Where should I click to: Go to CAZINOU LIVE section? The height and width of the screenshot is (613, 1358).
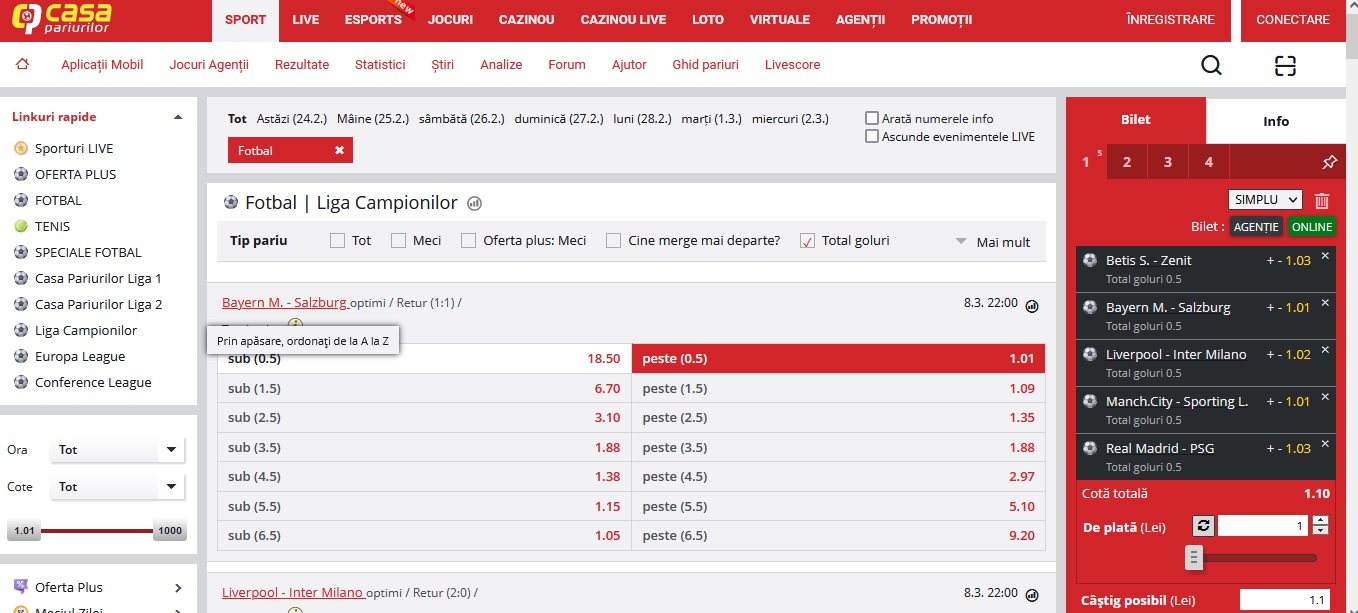tap(623, 20)
